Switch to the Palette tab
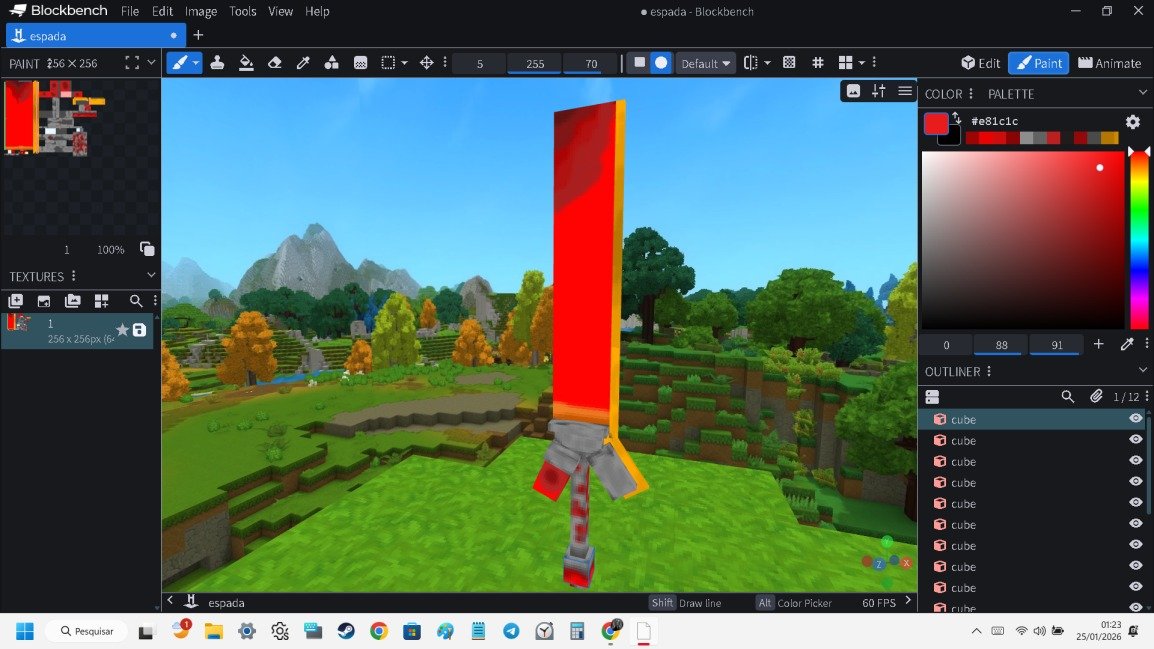The image size is (1154, 649). click(1010, 94)
